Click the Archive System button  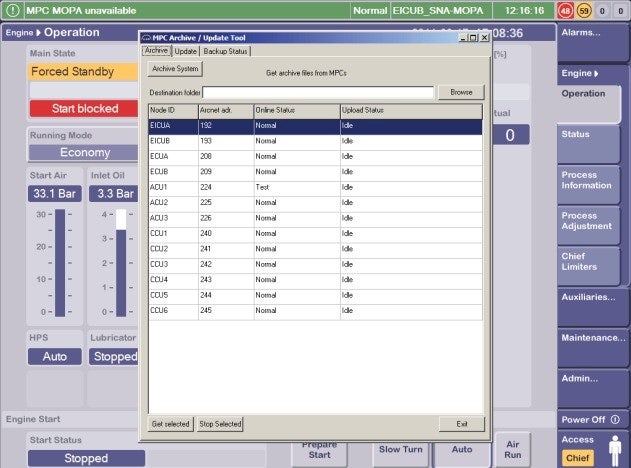[x=175, y=69]
